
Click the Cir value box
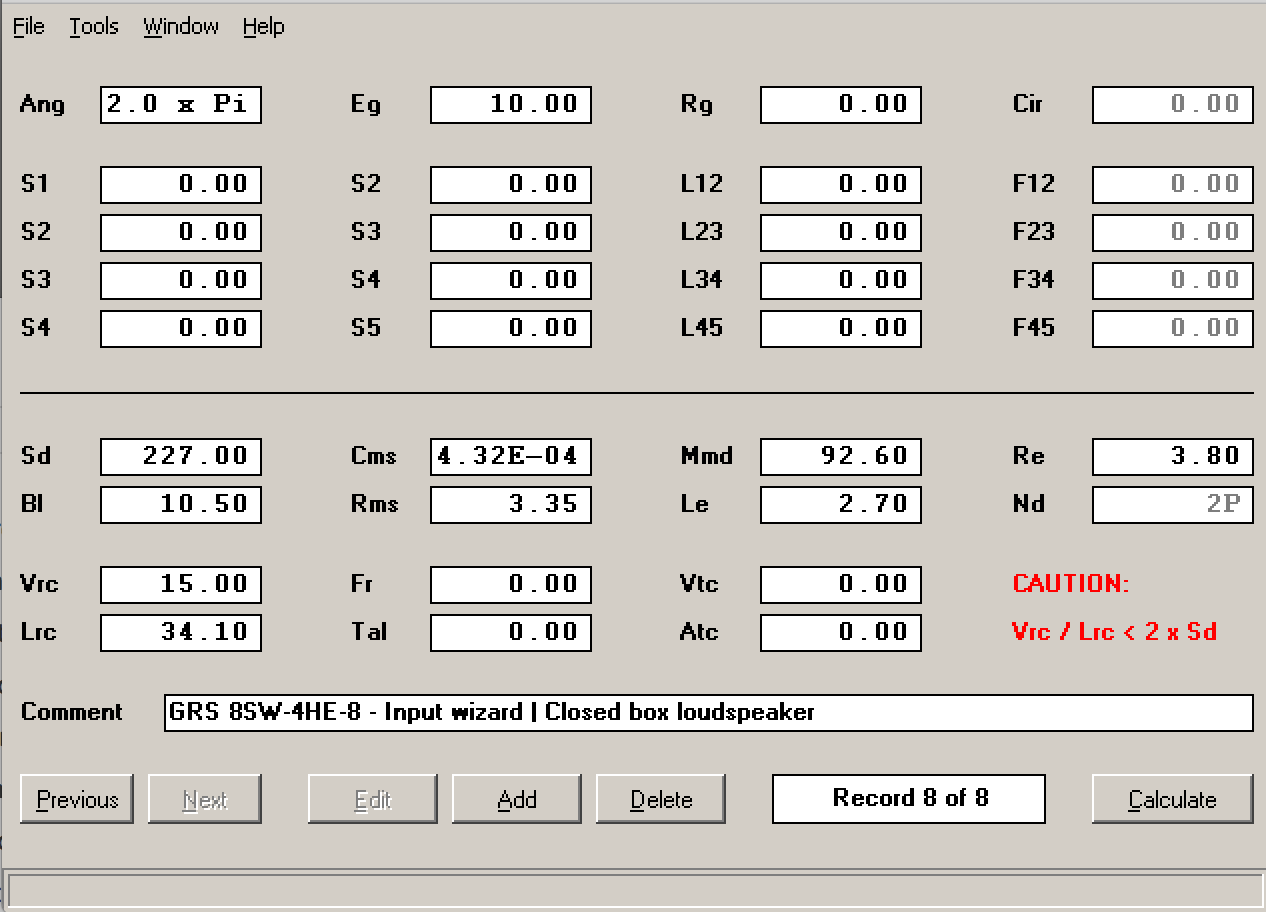tap(1173, 105)
